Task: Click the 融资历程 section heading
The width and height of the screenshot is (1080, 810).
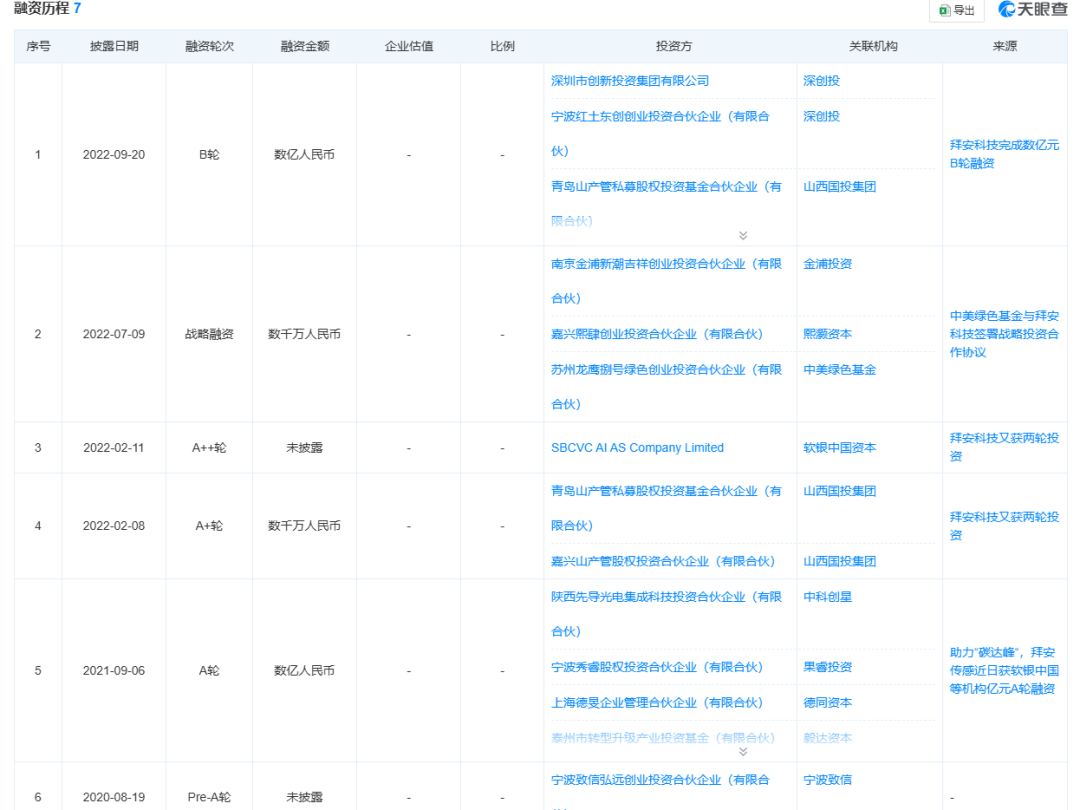Action: coord(41,8)
